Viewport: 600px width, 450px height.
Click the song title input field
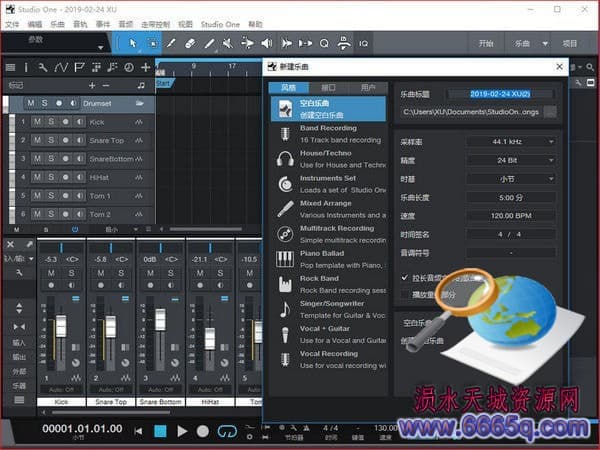coord(501,94)
